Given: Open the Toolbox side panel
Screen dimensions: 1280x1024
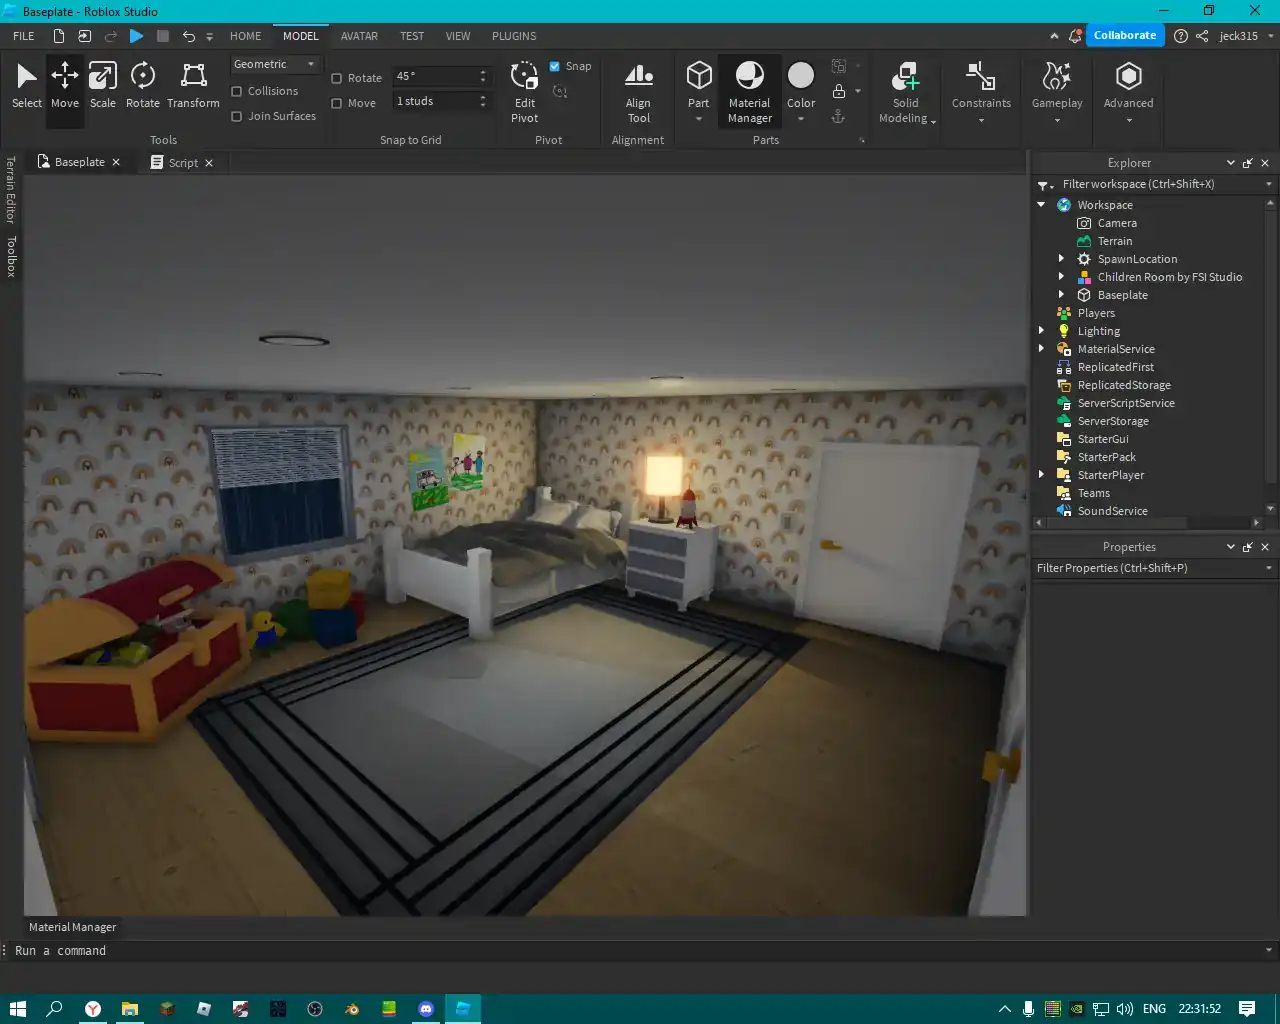Looking at the screenshot, I should (11, 257).
